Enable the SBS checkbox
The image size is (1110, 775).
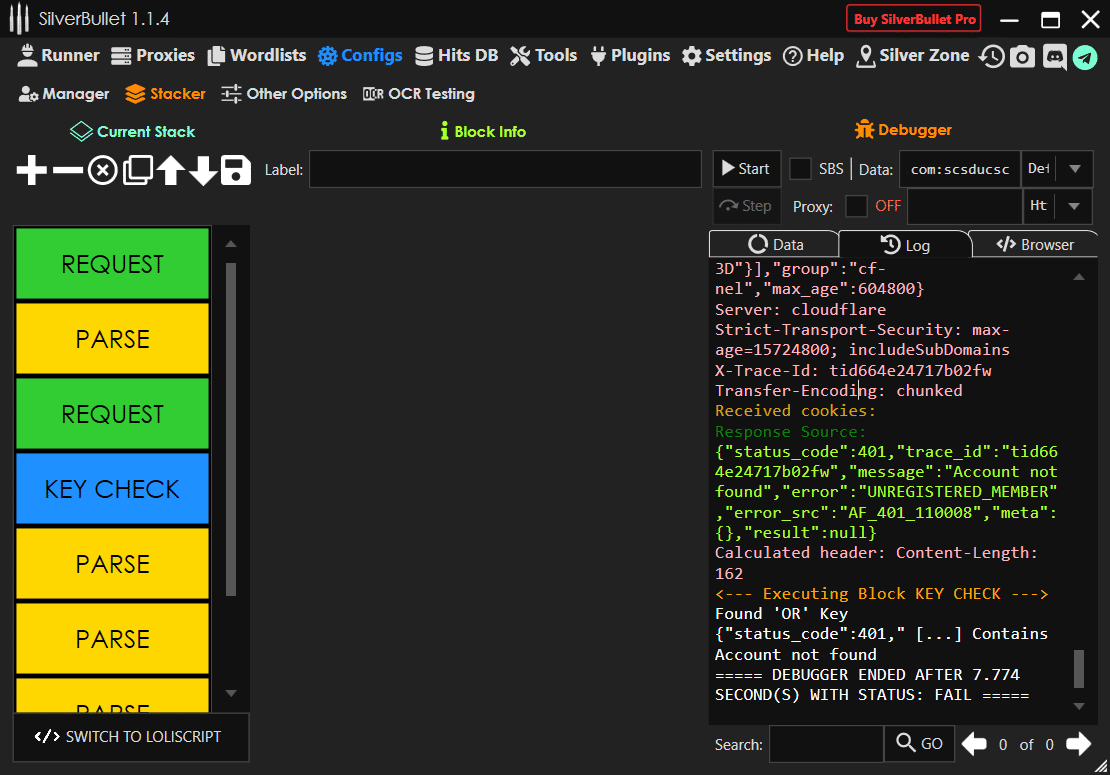(800, 169)
